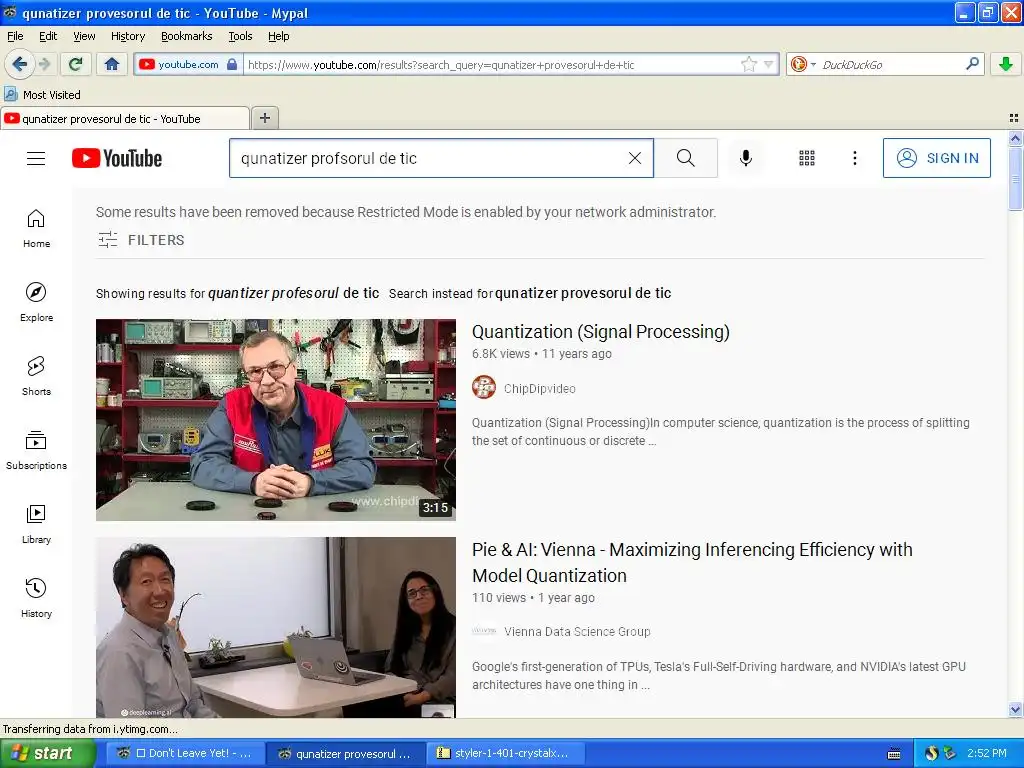This screenshot has height=768, width=1024.
Task: Open the View menu
Action: click(x=84, y=36)
